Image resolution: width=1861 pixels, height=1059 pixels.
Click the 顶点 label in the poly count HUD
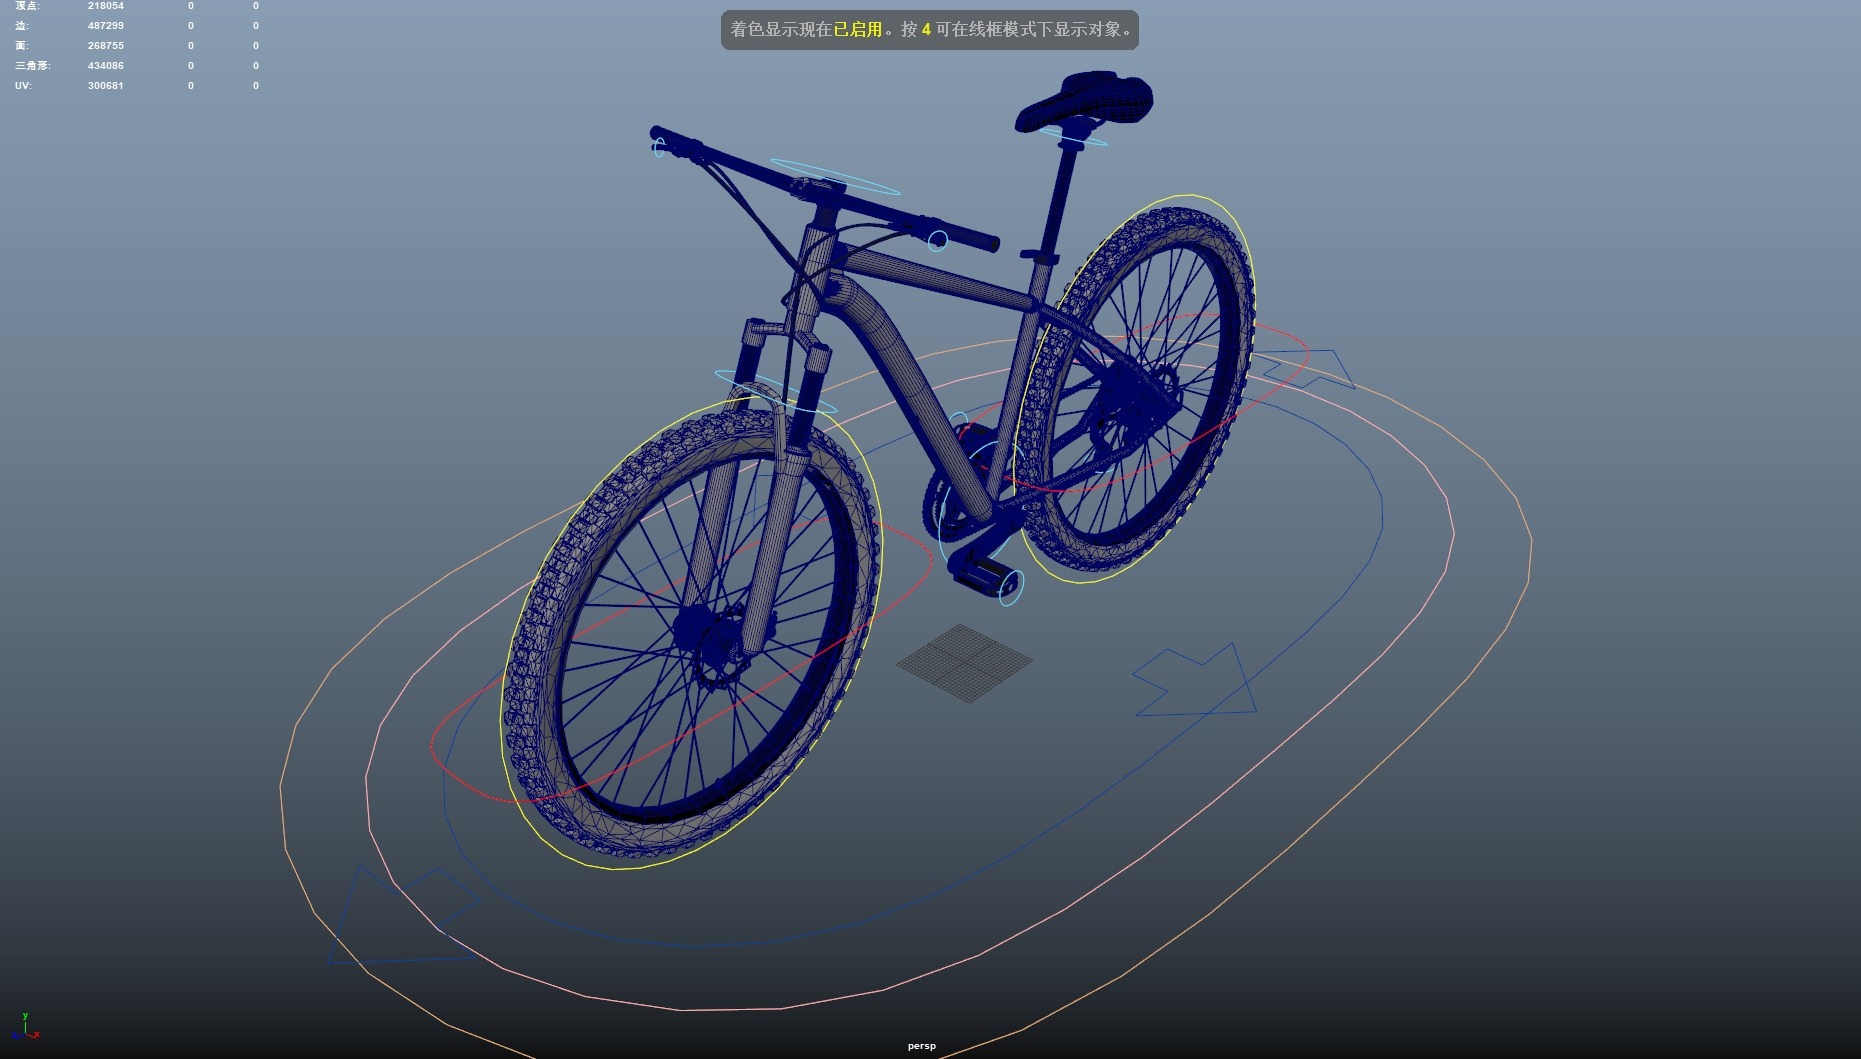(x=27, y=6)
